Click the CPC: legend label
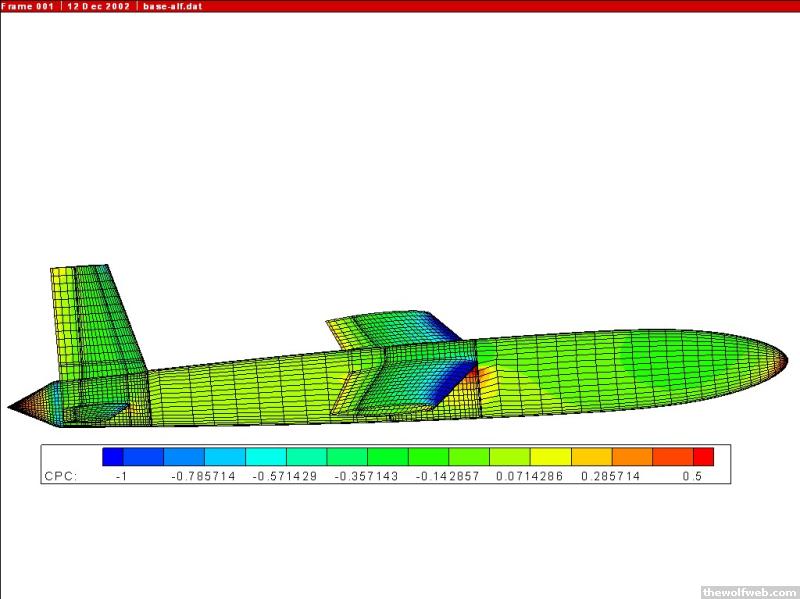Screen dimensions: 800x599 coord(60,476)
